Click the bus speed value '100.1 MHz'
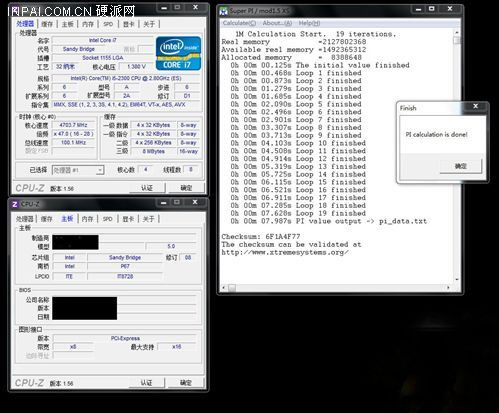 (x=73, y=142)
